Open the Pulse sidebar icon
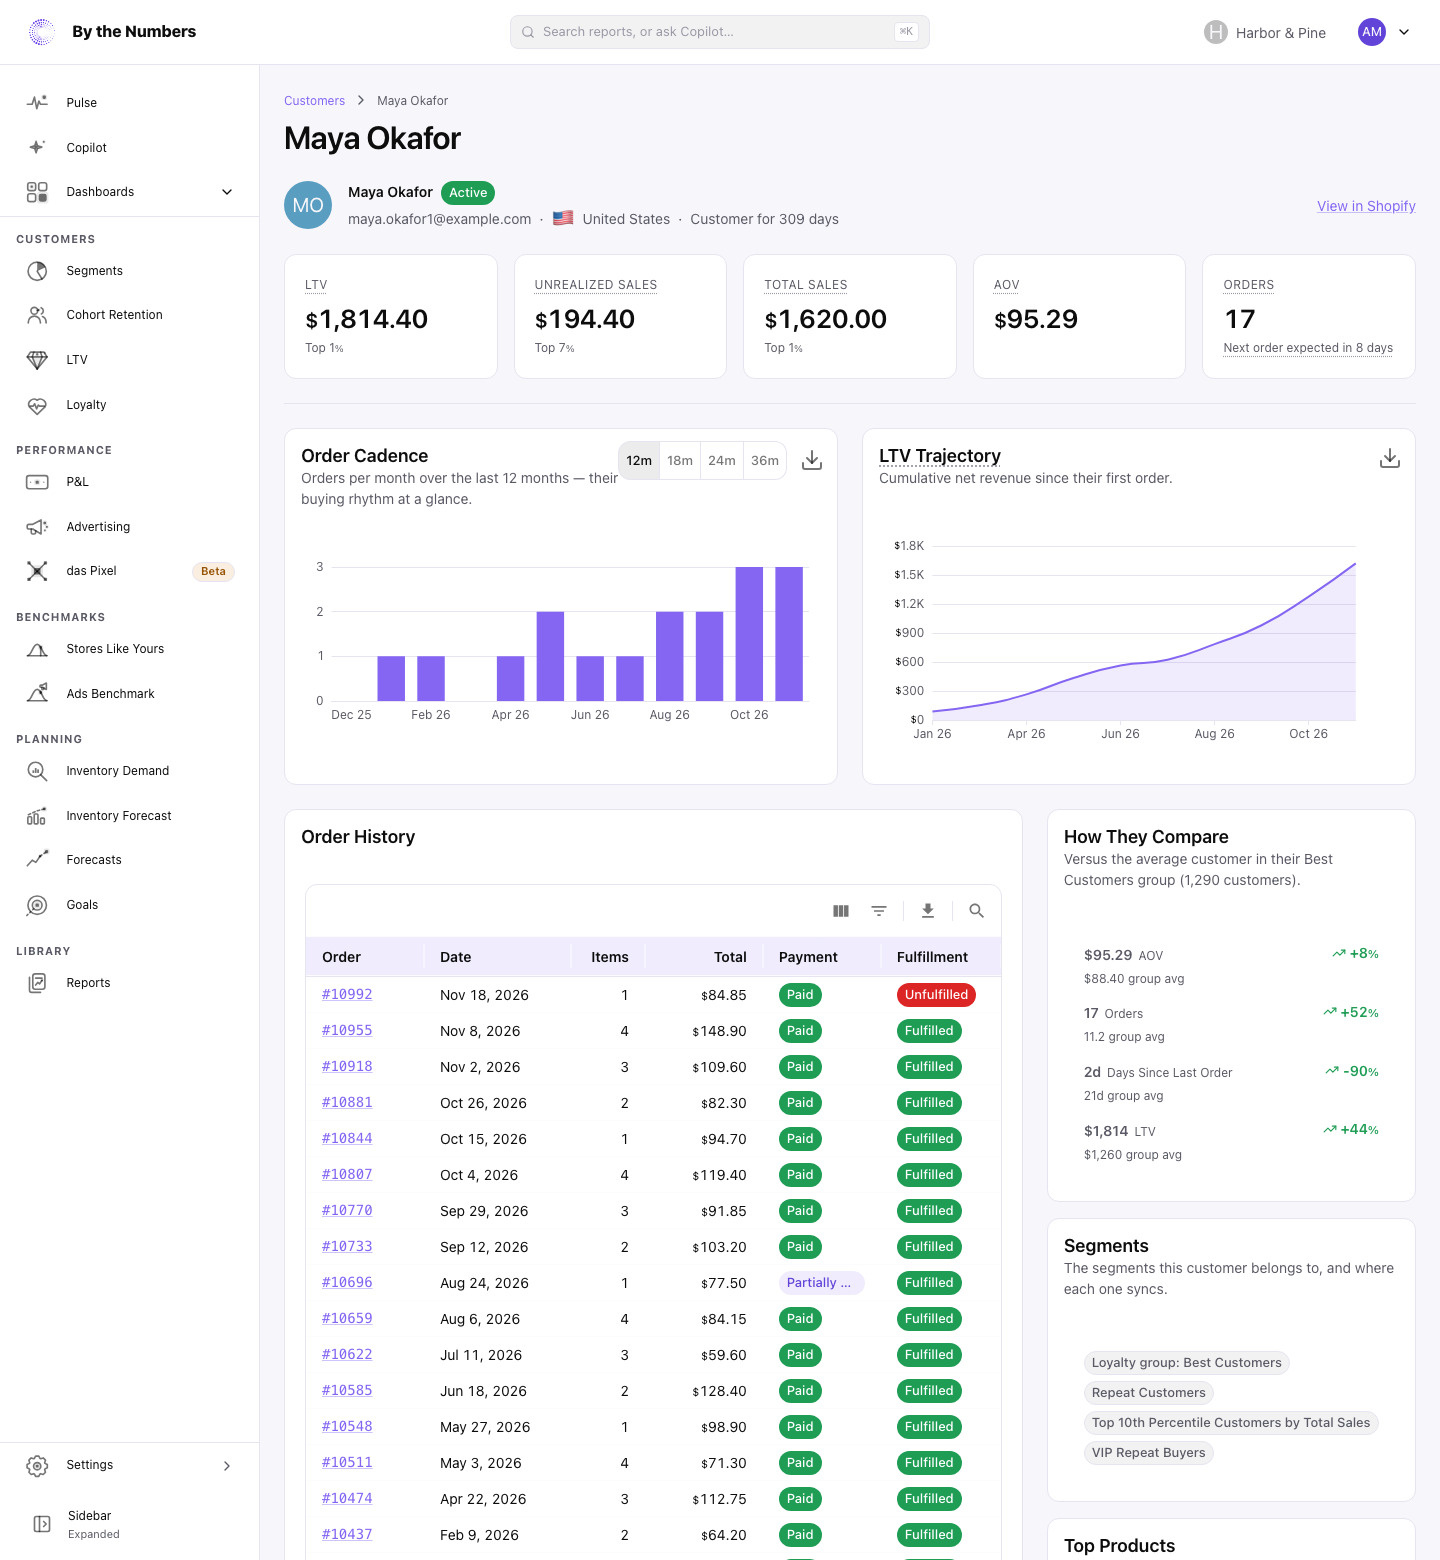This screenshot has height=1560, width=1440. 37,103
